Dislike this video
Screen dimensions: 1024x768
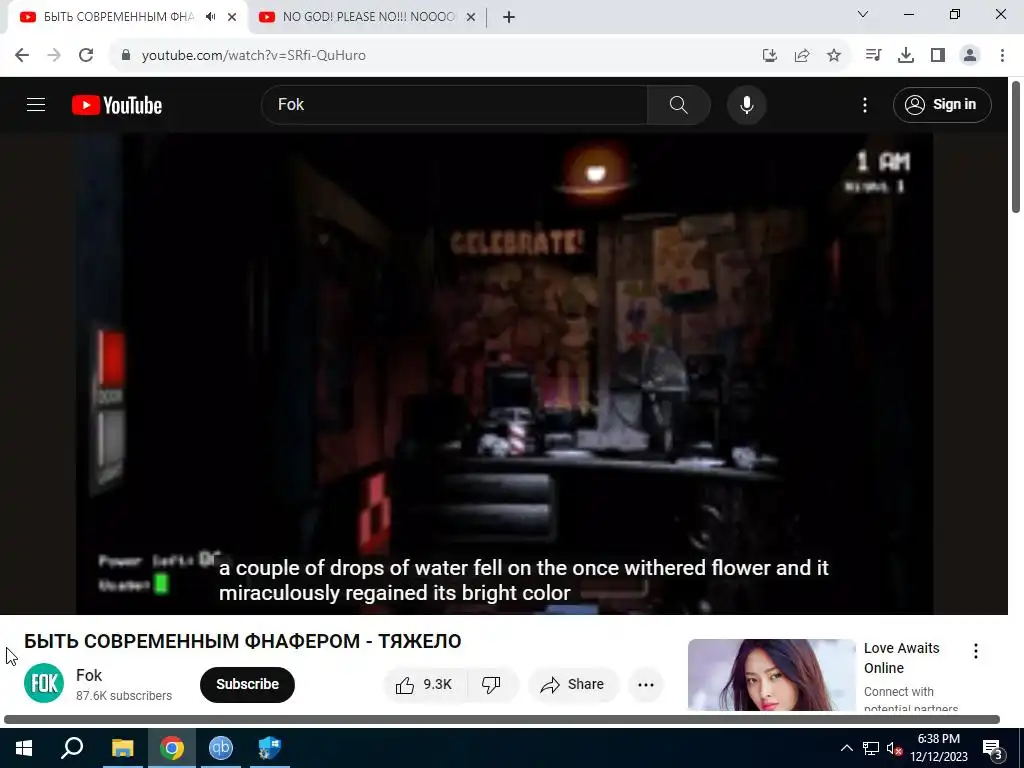[x=492, y=684]
